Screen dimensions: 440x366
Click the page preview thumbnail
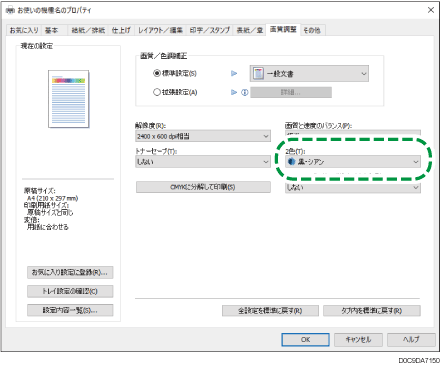[x=69, y=99]
